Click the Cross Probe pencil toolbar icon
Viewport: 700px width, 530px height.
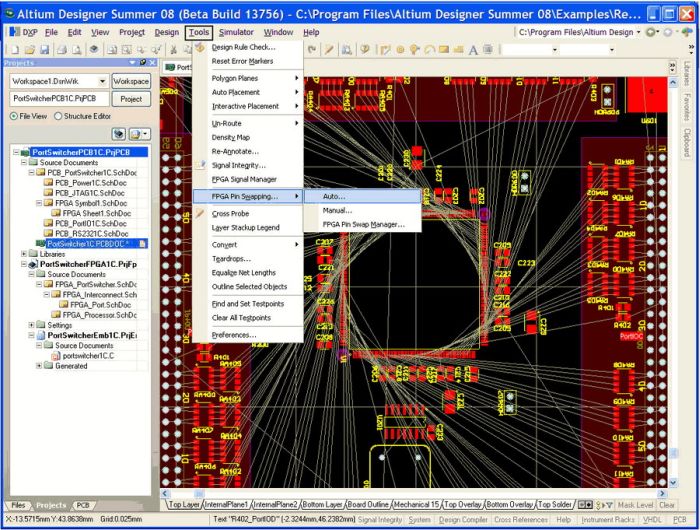[329, 50]
